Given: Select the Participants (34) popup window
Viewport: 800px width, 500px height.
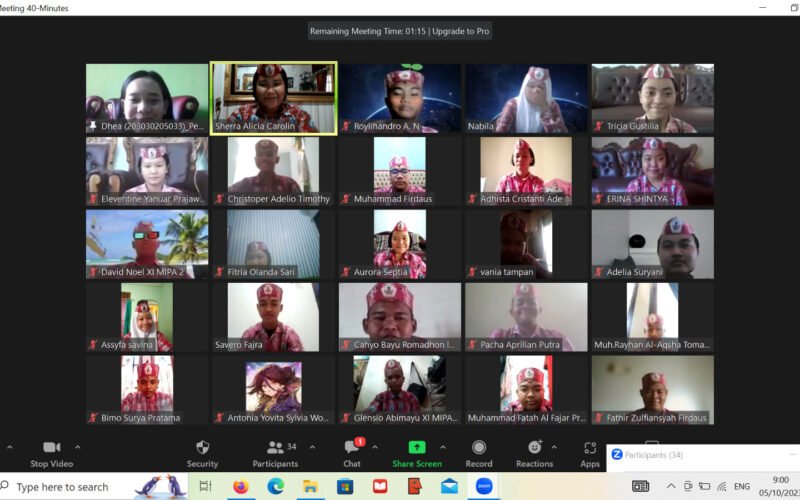Looking at the screenshot, I should point(700,455).
